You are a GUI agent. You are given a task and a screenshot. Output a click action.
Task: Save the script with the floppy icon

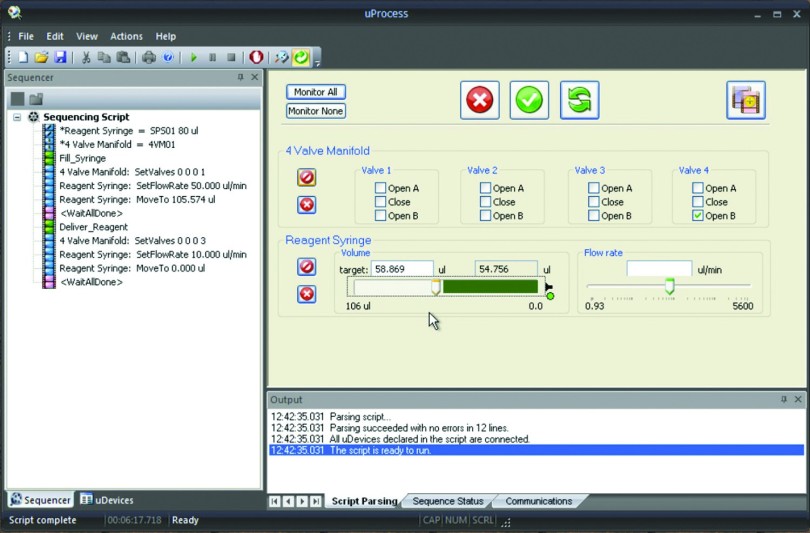tap(60, 57)
